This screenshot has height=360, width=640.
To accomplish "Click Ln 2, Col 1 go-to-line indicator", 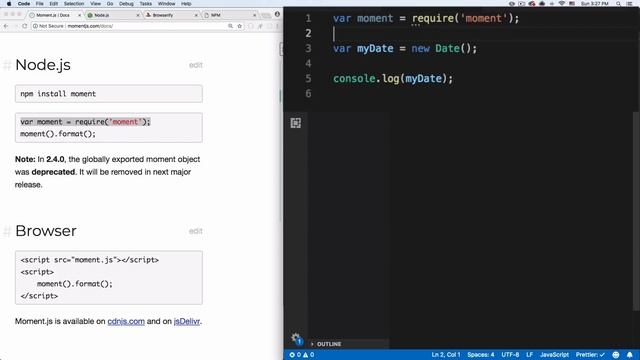I will 446,355.
